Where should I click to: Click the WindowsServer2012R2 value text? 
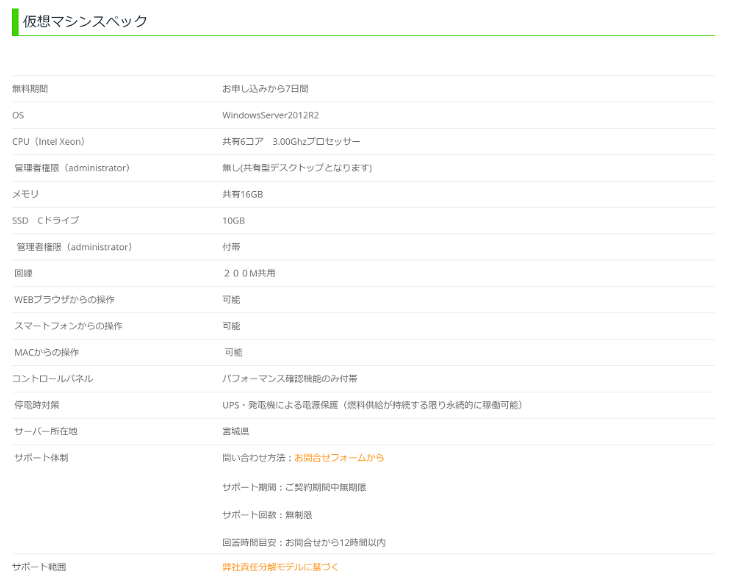pos(270,115)
